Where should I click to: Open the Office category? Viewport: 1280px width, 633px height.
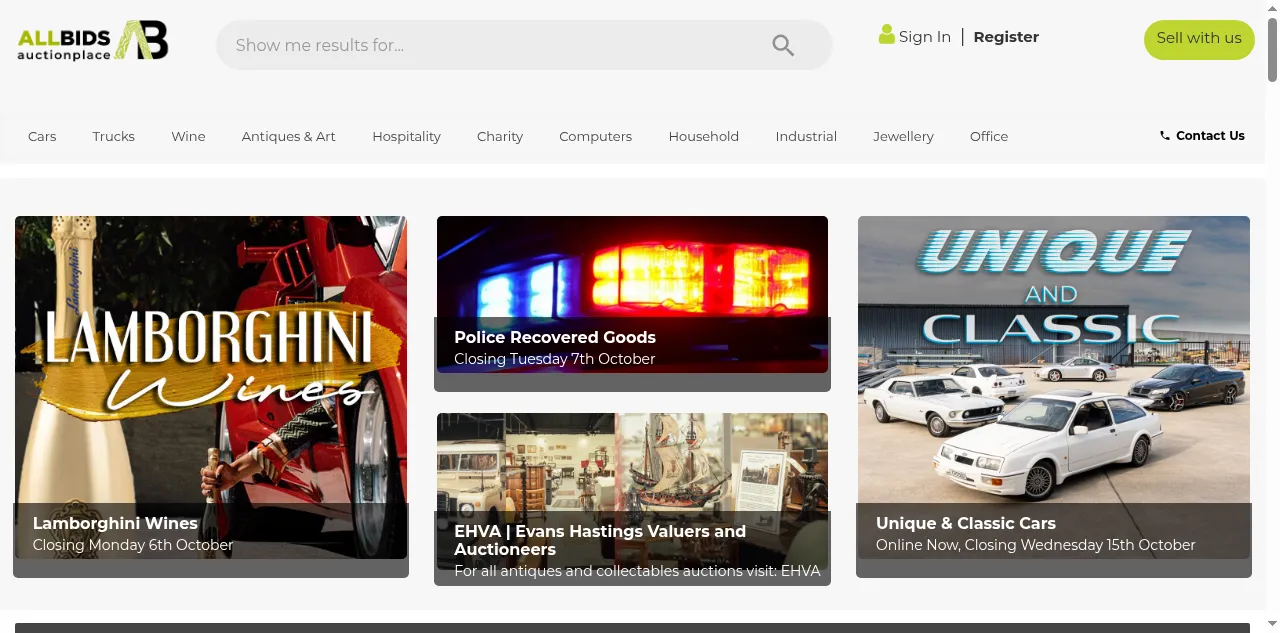(989, 136)
